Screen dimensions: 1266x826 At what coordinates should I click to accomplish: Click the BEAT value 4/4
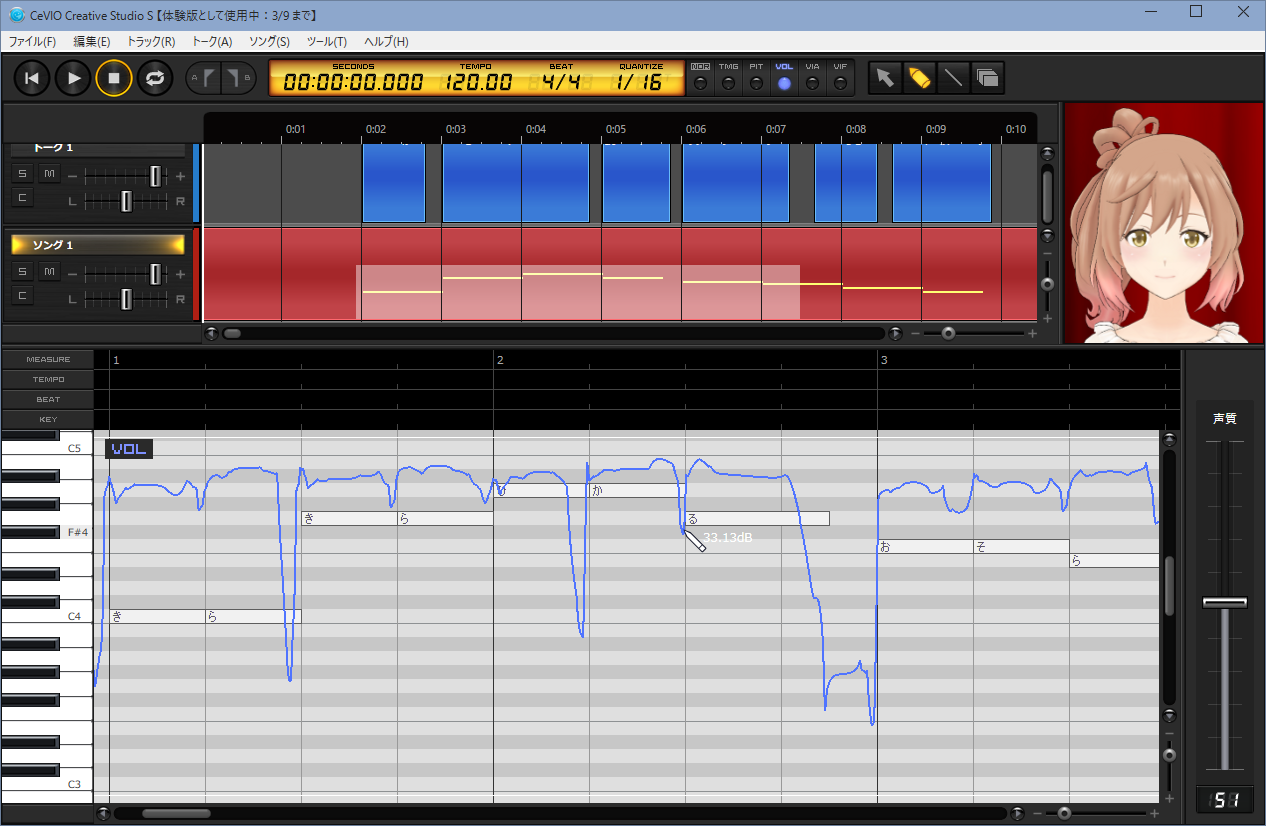(x=561, y=82)
